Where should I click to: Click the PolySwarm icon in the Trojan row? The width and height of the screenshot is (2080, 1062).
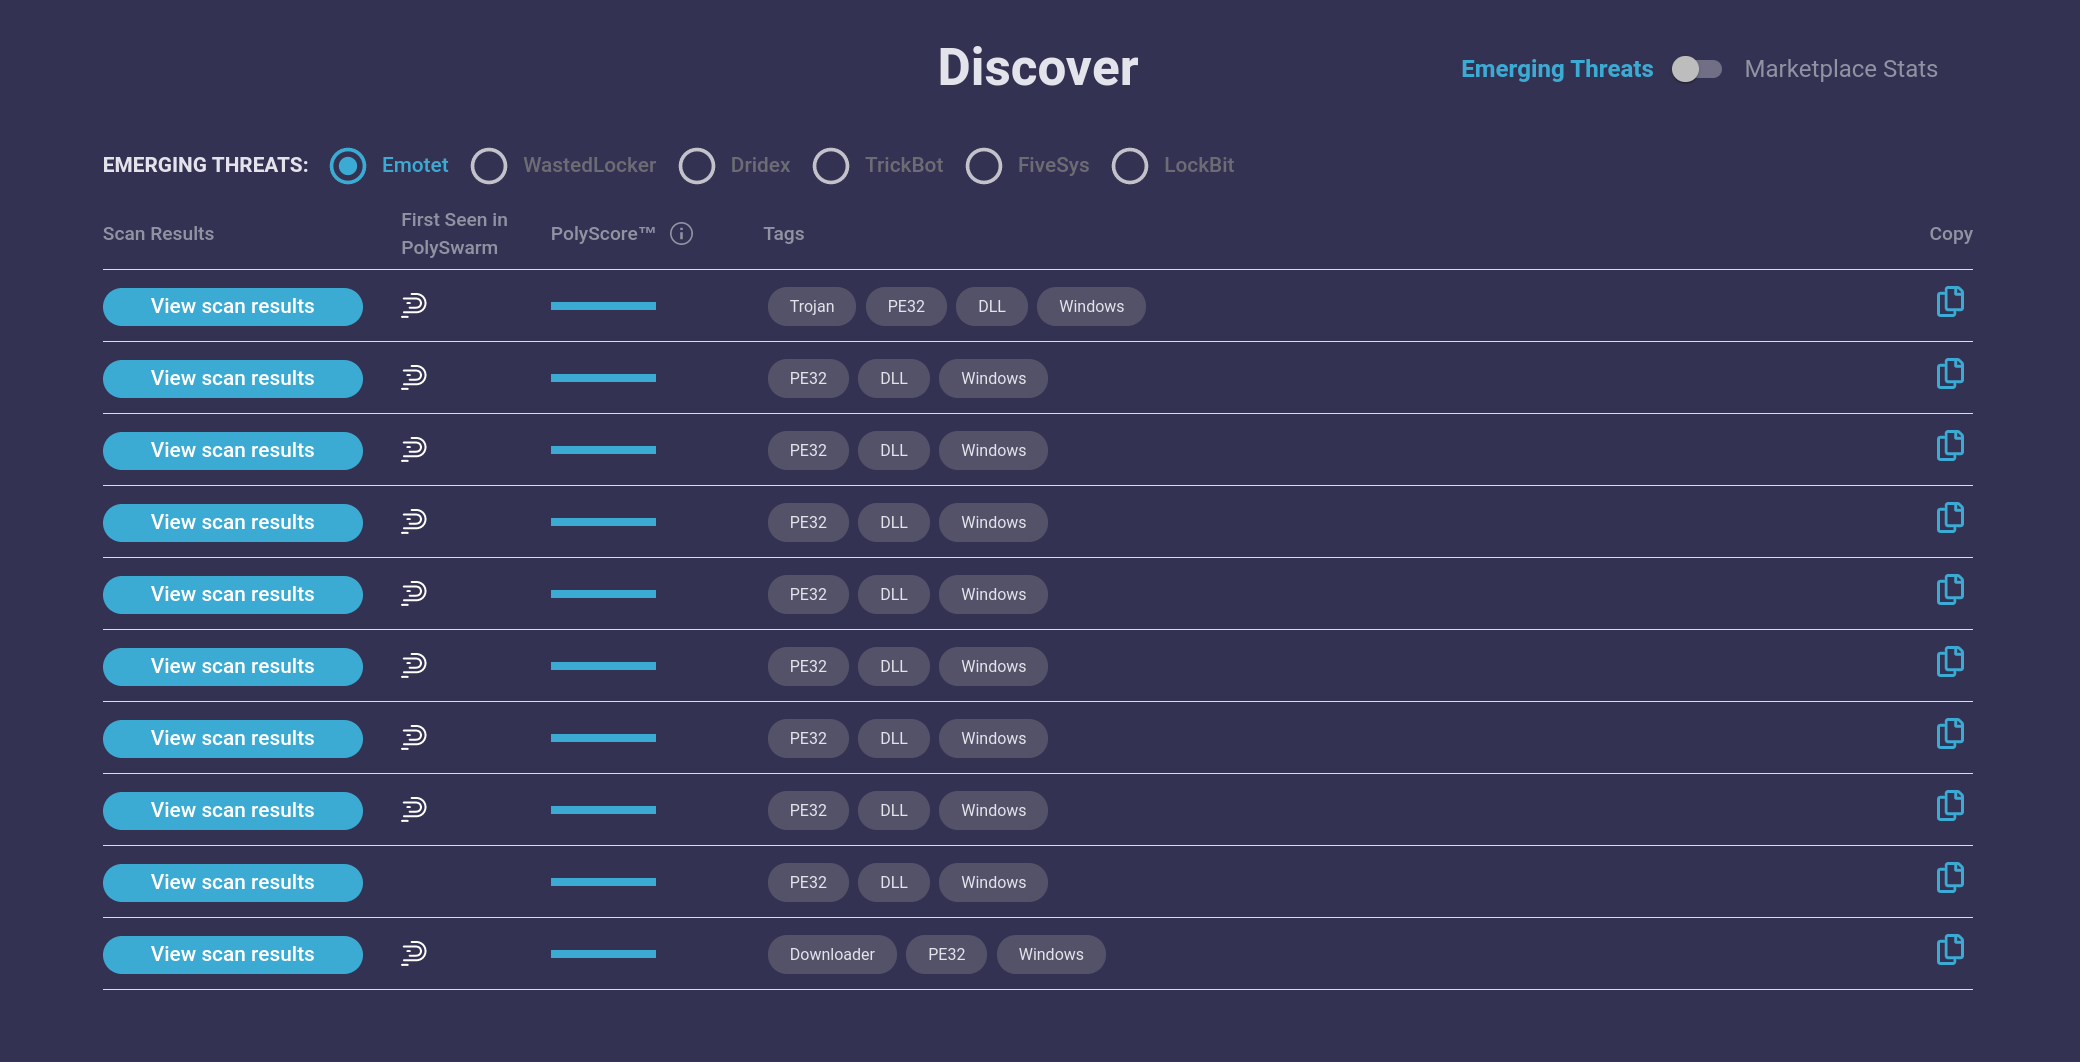(x=414, y=305)
